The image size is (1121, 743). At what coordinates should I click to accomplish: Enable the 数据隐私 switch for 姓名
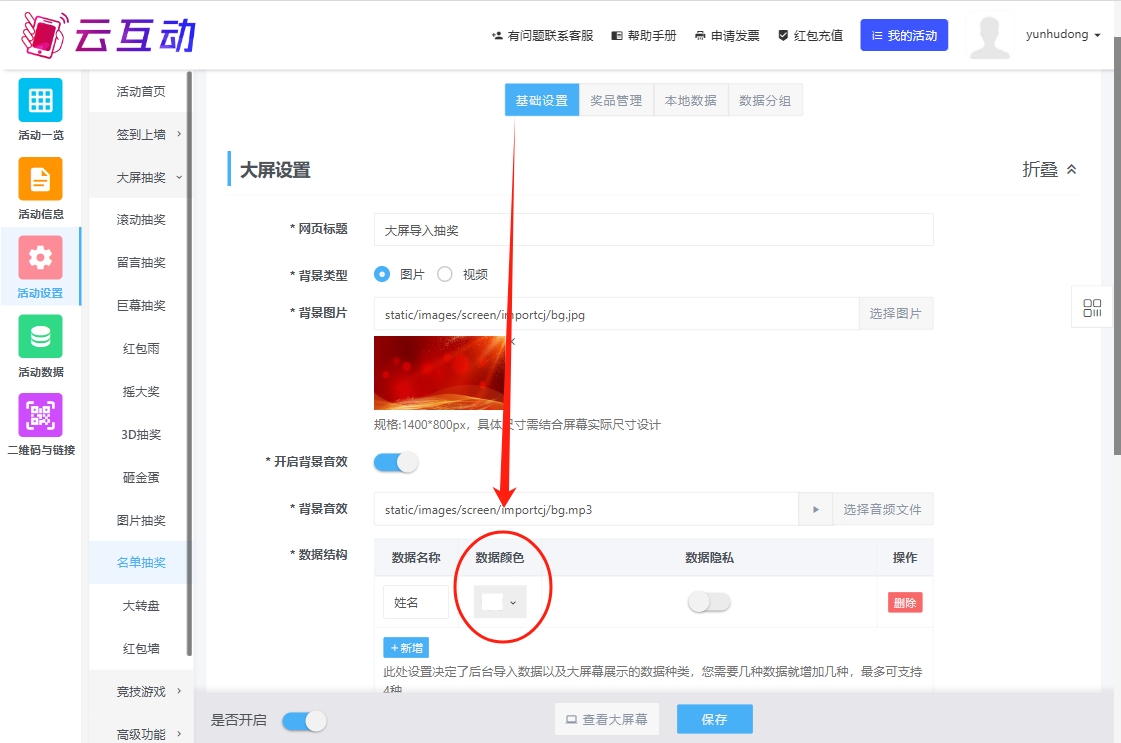(x=709, y=602)
